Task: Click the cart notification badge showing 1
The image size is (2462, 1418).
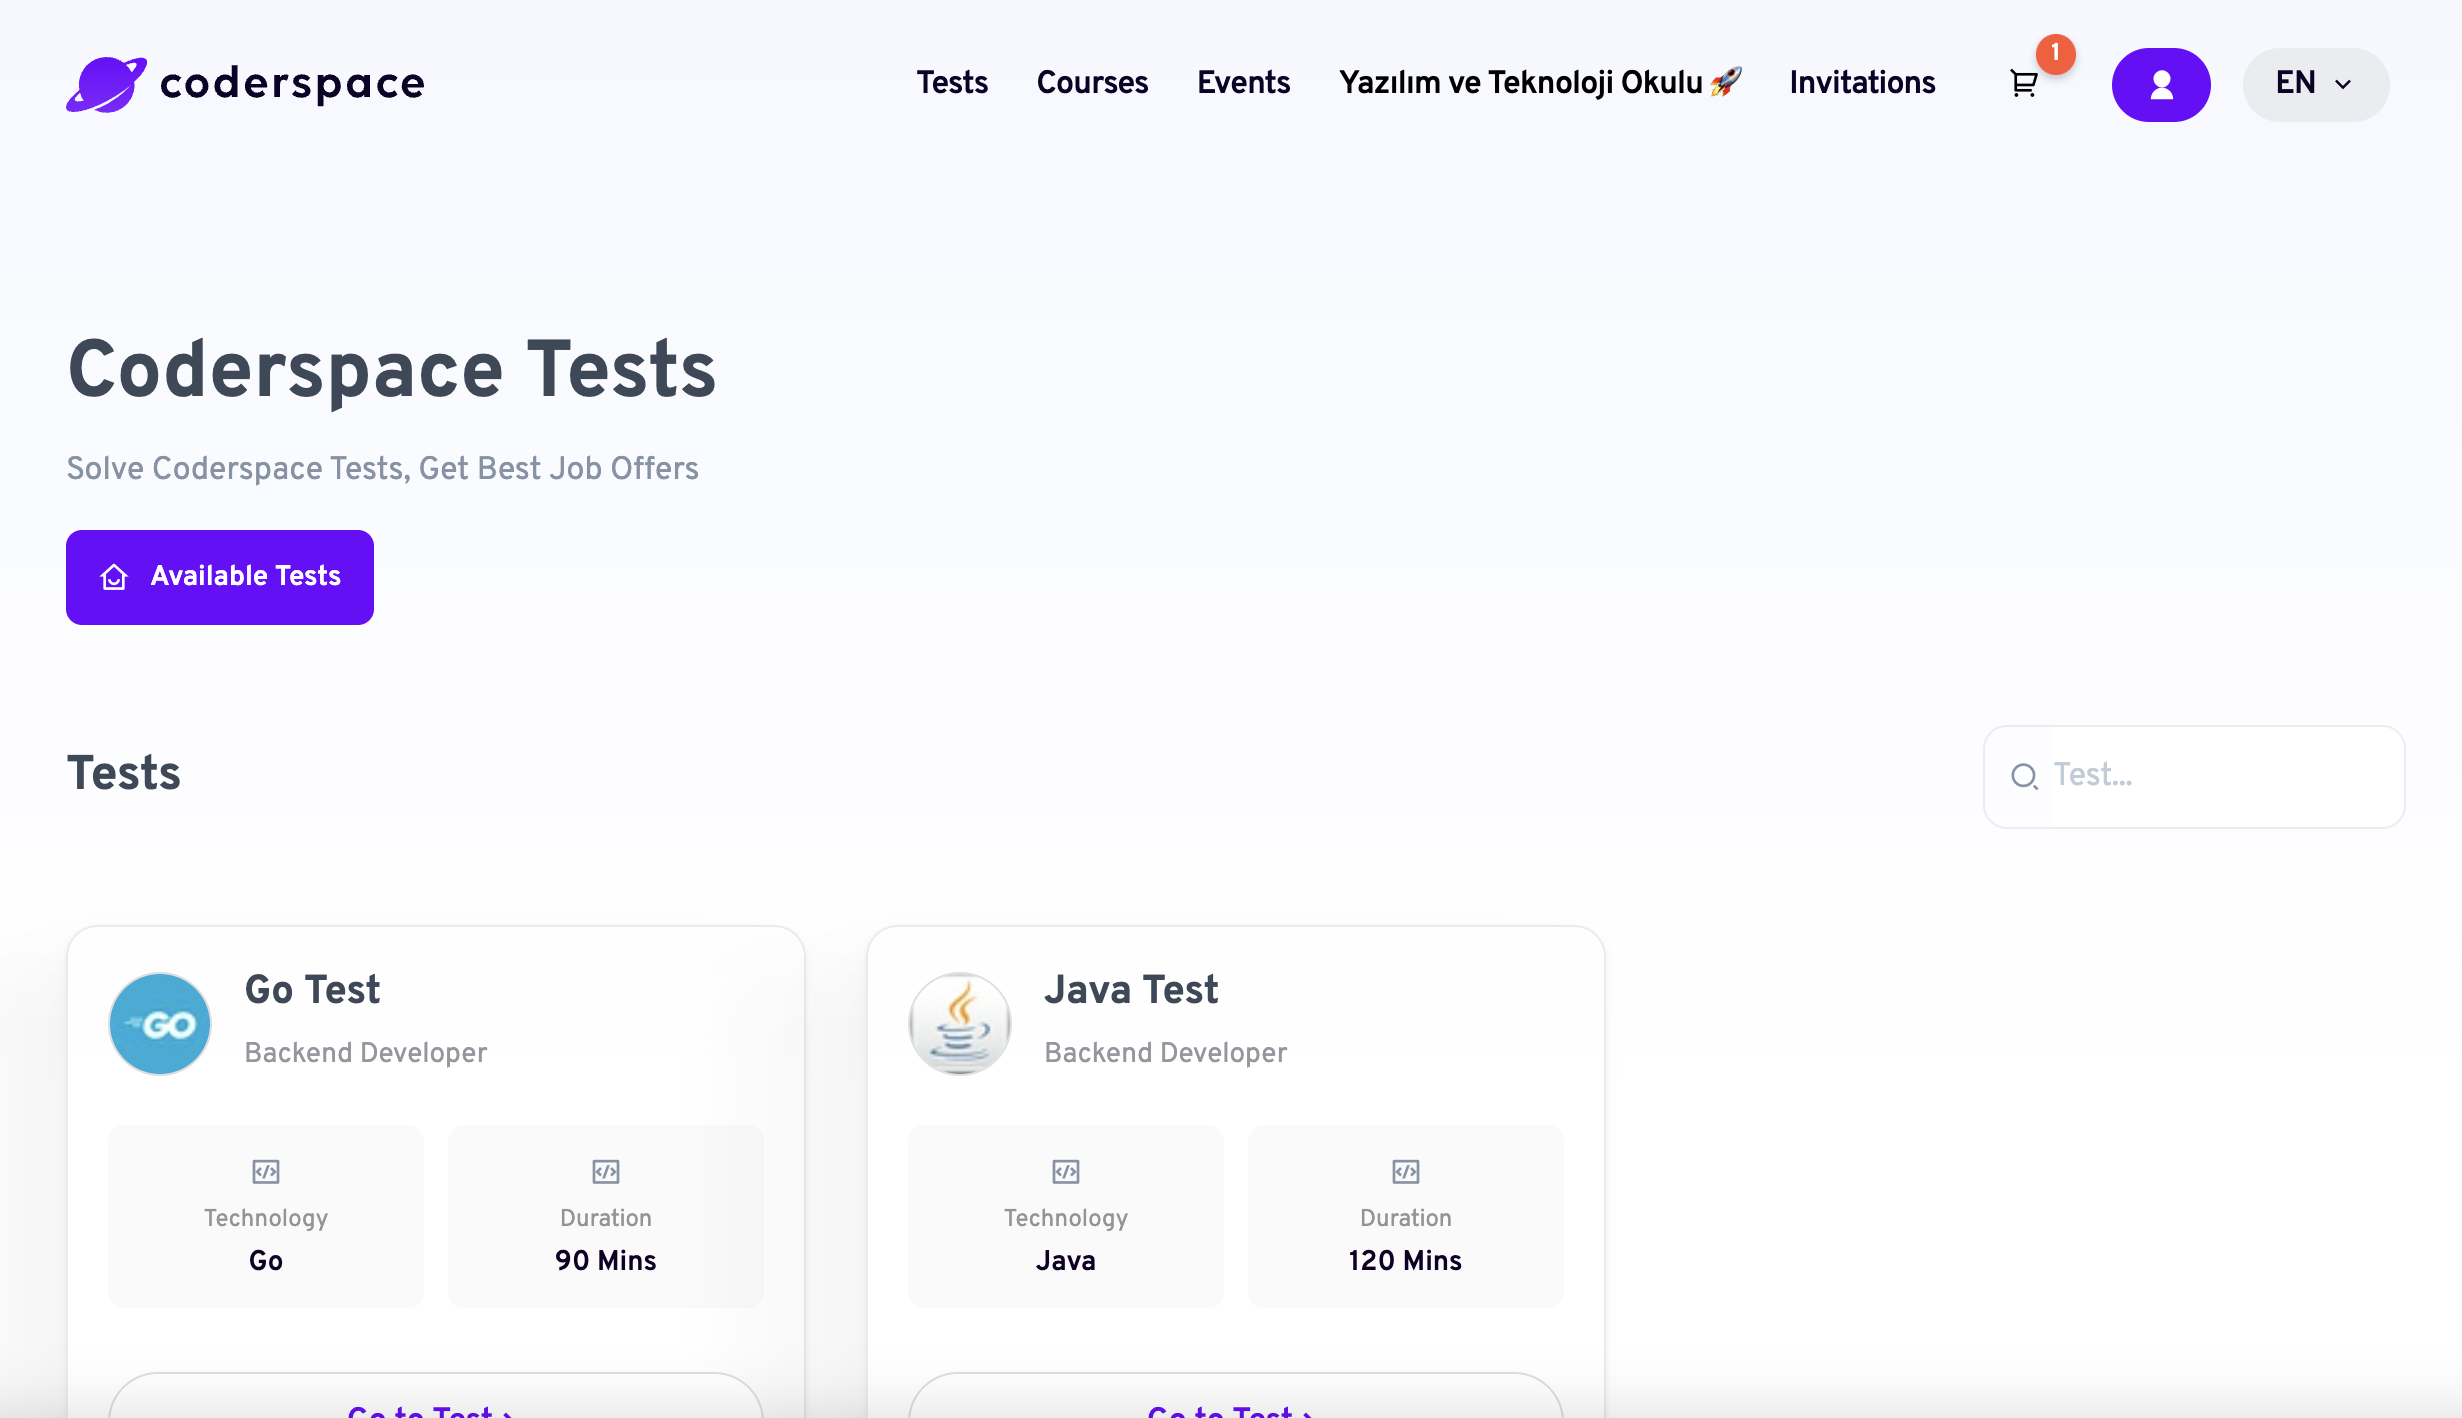Action: coord(2055,54)
